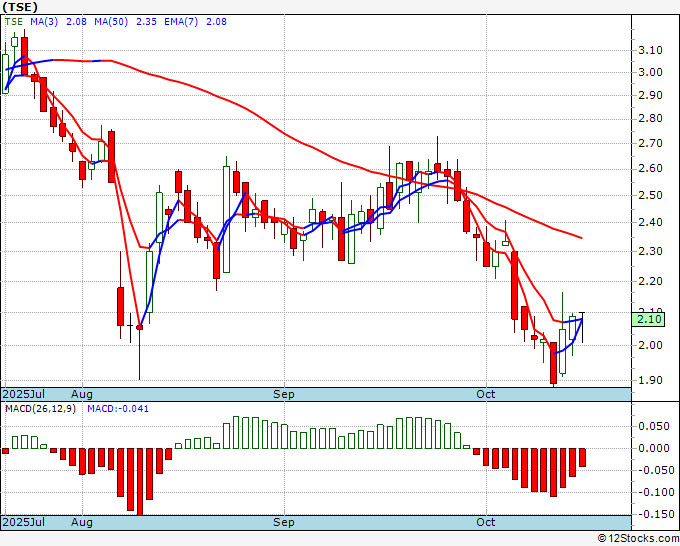The height and width of the screenshot is (546, 680).
Task: Click the 0.000 MACD axis label
Action: pyautogui.click(x=654, y=448)
